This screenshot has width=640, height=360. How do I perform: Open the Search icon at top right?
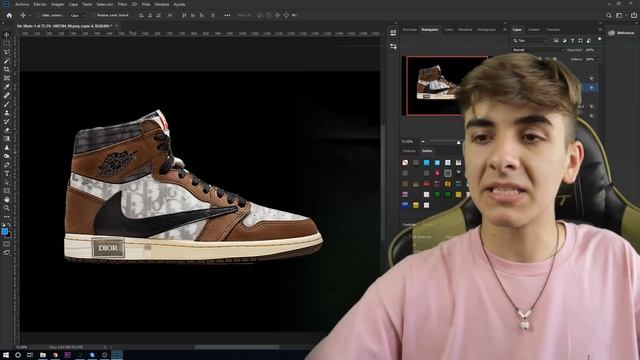point(609,16)
